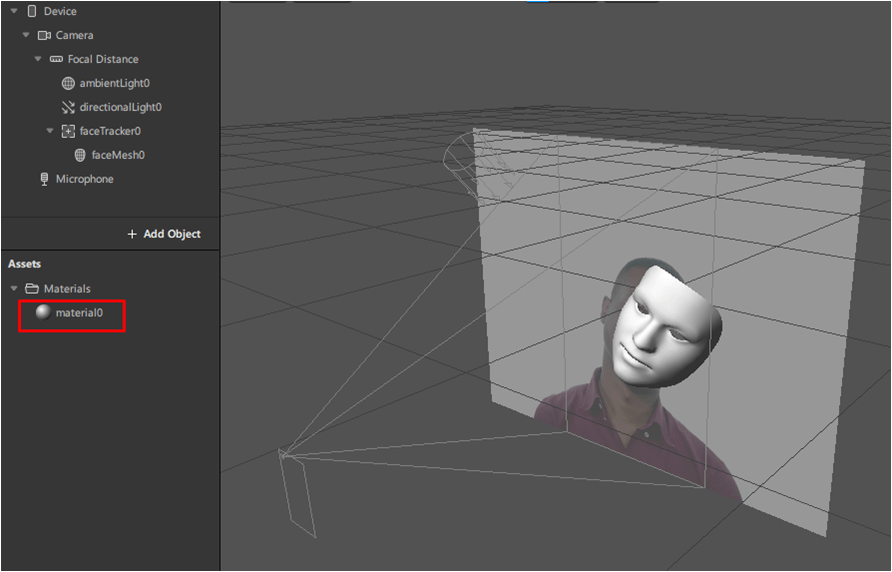This screenshot has height=572, width=892.
Task: Select the material0 sphere thumbnail
Action: click(x=43, y=313)
